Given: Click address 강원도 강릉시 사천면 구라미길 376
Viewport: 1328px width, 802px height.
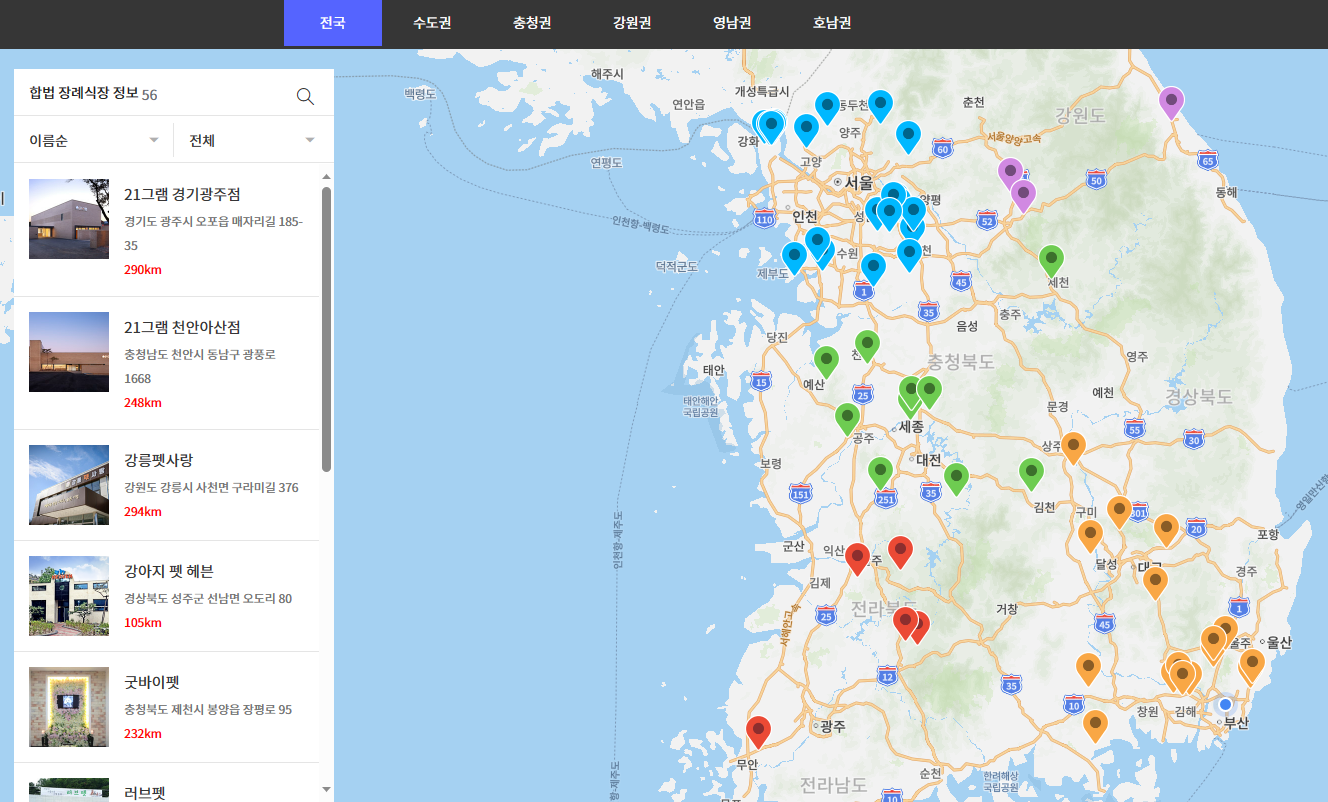Looking at the screenshot, I should 211,488.
